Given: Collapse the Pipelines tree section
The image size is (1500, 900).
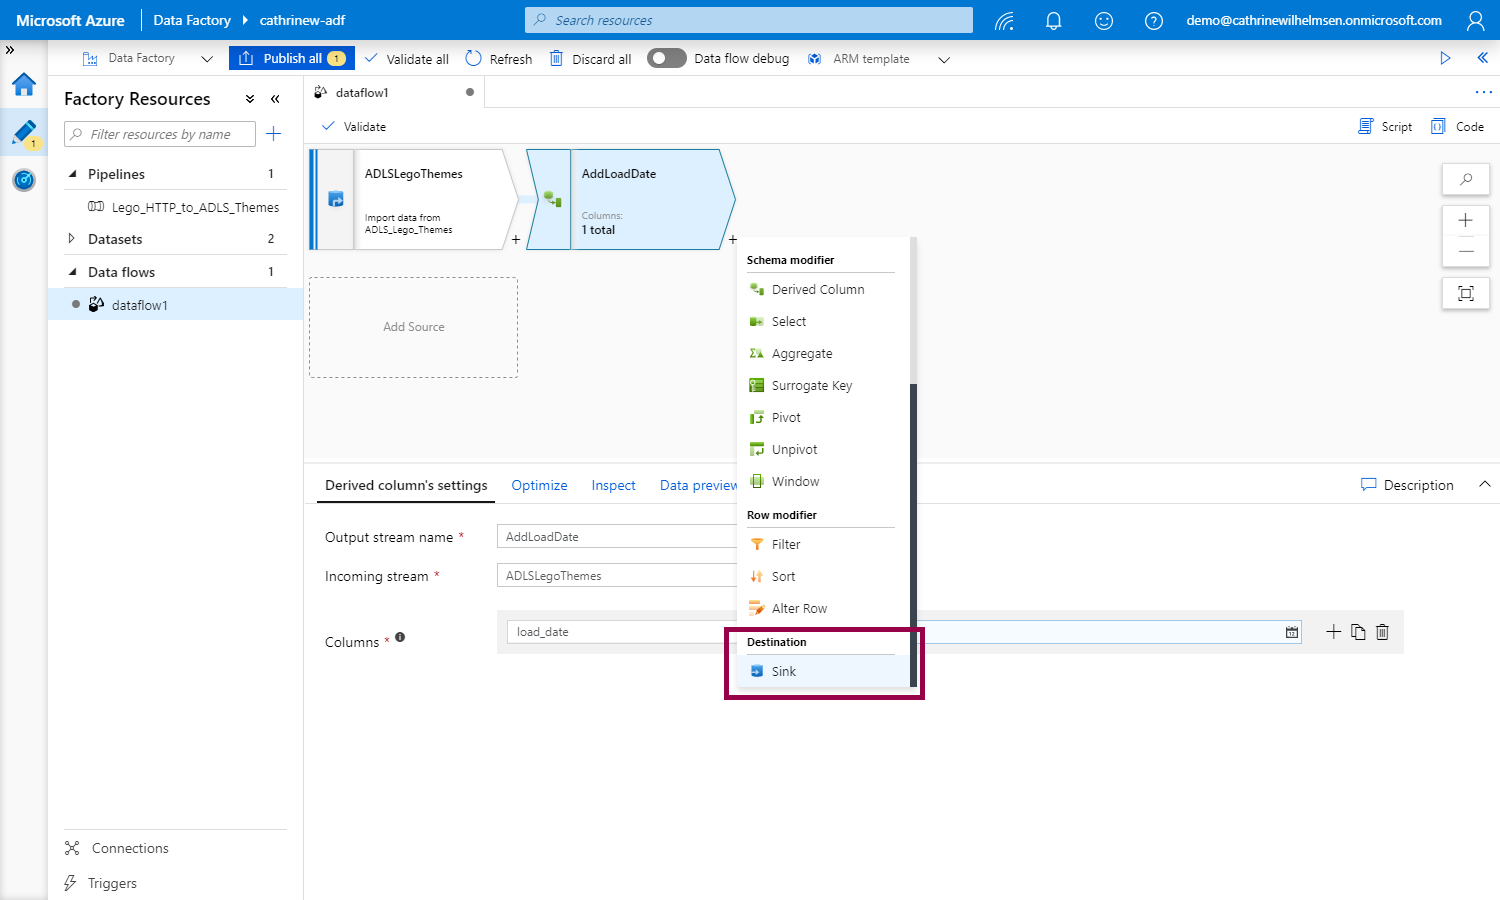Looking at the screenshot, I should click(72, 174).
